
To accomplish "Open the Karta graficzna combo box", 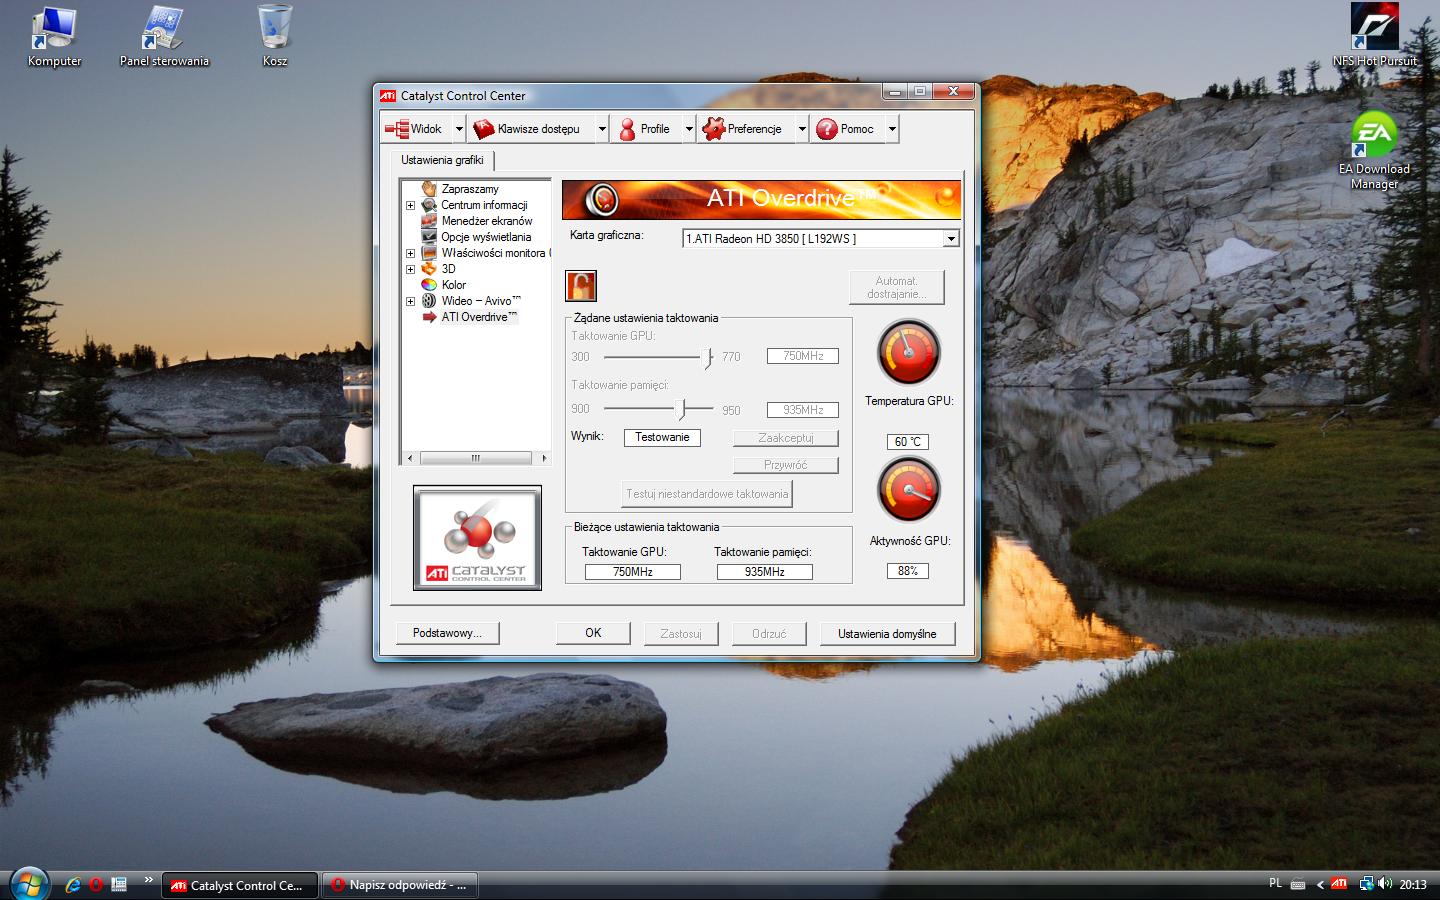I will 821,239.
